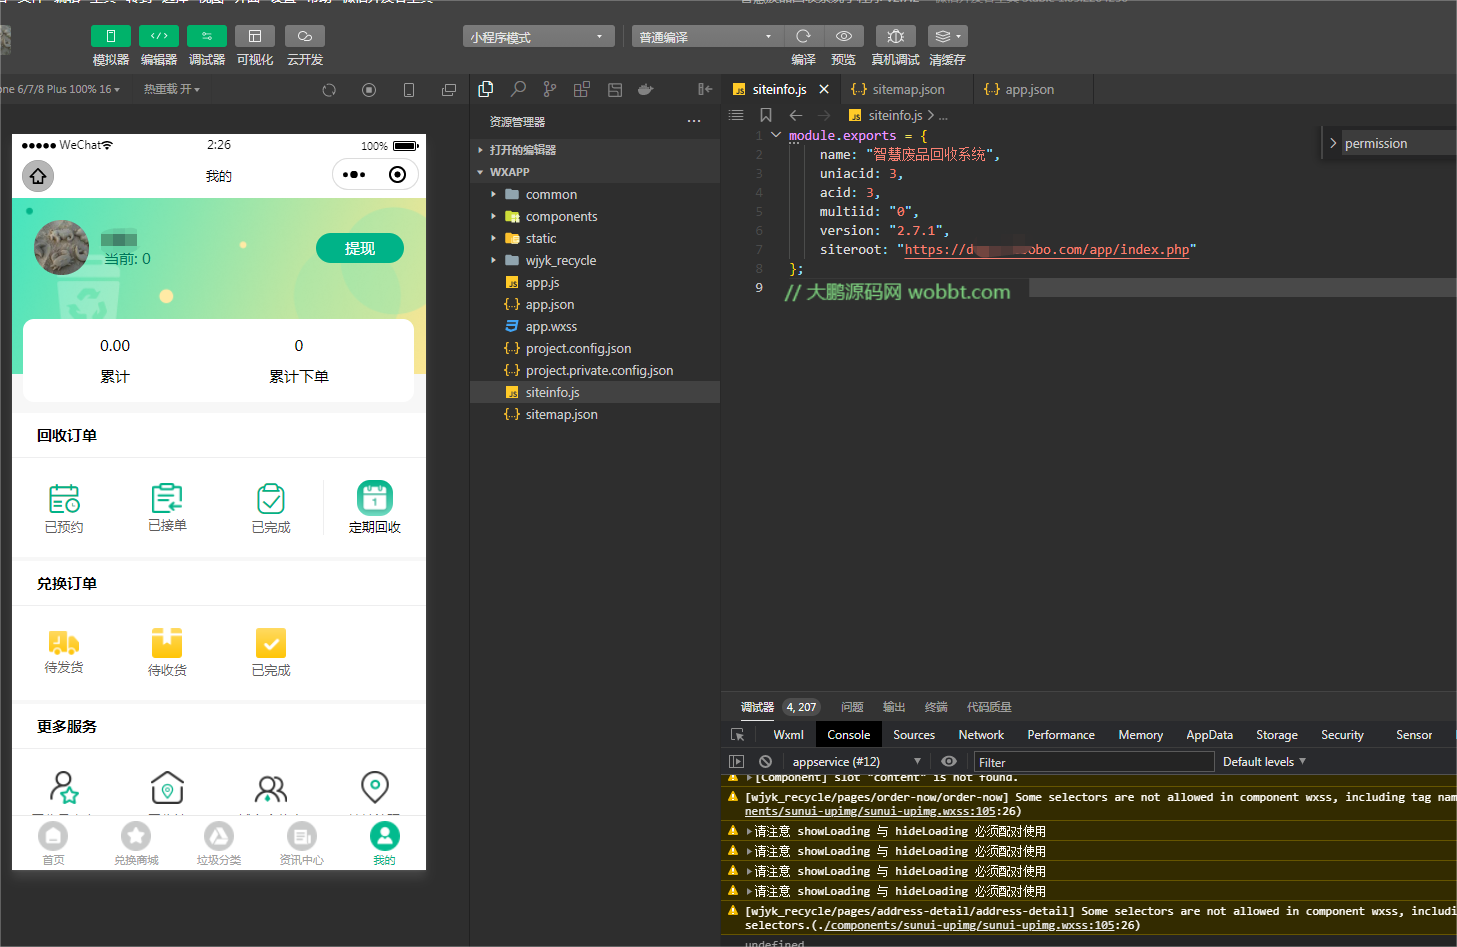
Task: Toggle the Debugger panel button
Action: pyautogui.click(x=206, y=36)
